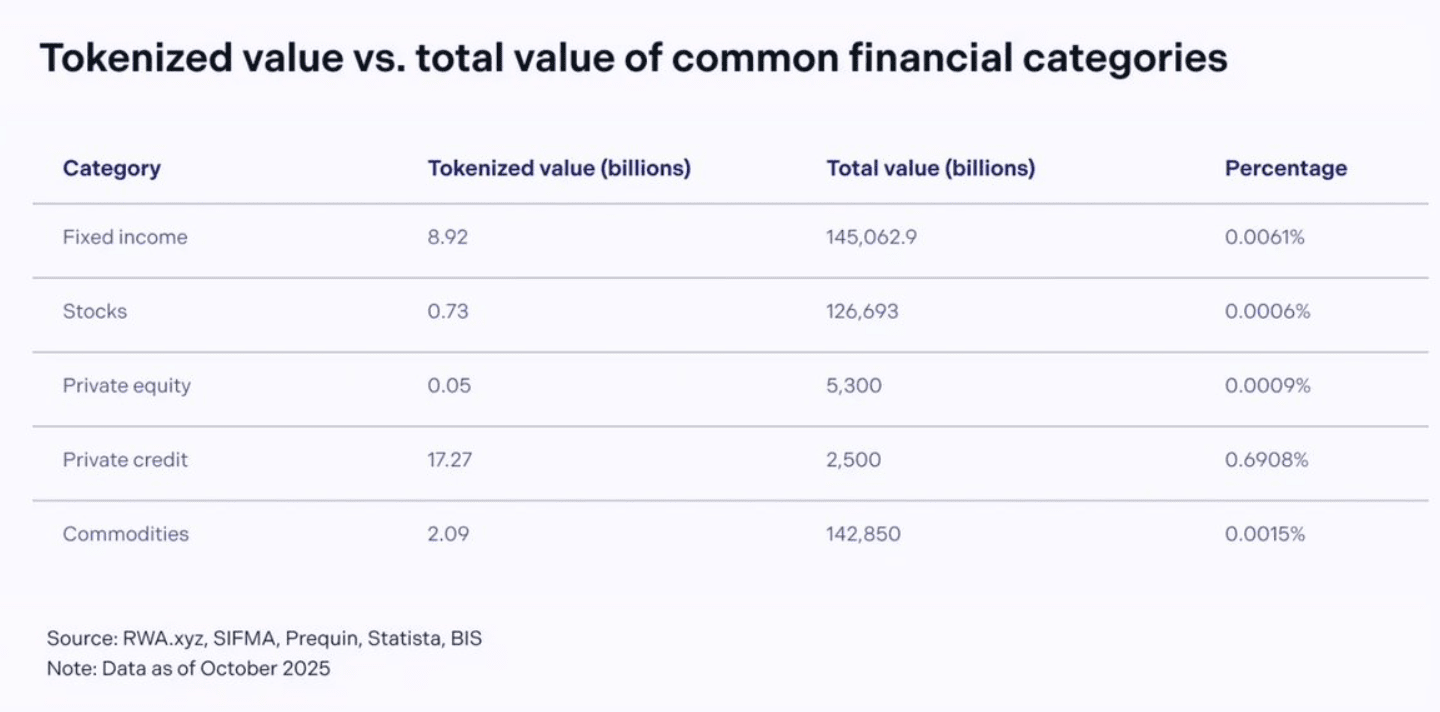
Task: Select the "Private equity" row label
Action: tap(126, 385)
